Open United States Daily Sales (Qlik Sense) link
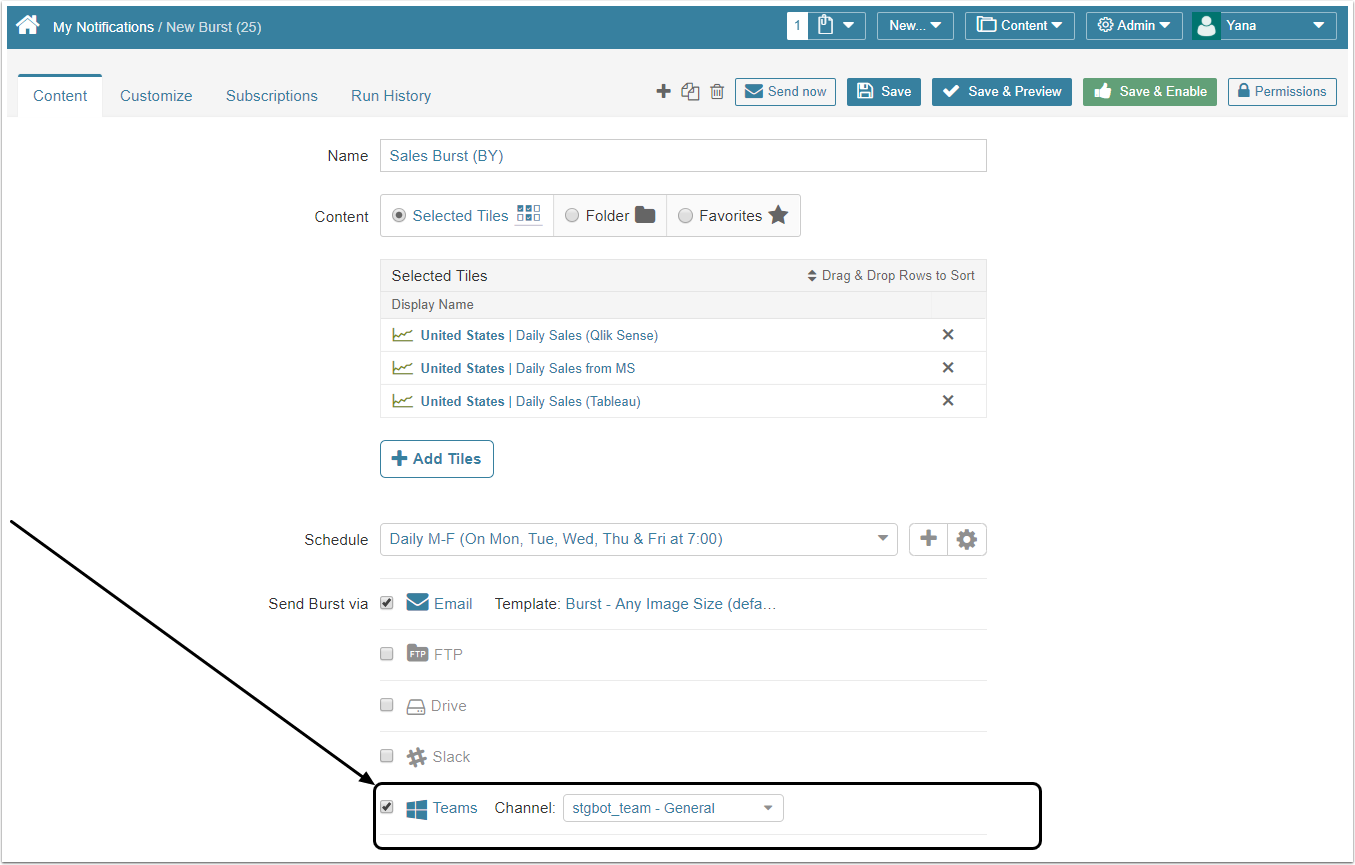Image resolution: width=1355 pixels, height=865 pixels. (539, 336)
